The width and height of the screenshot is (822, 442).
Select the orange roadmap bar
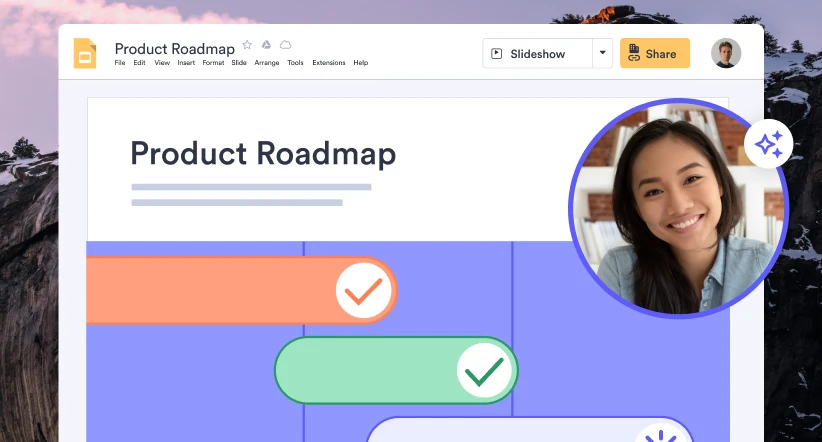(242, 290)
